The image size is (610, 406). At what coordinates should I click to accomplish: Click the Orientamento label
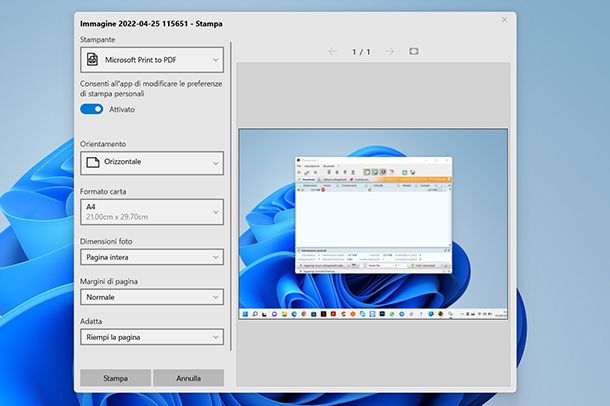103,144
